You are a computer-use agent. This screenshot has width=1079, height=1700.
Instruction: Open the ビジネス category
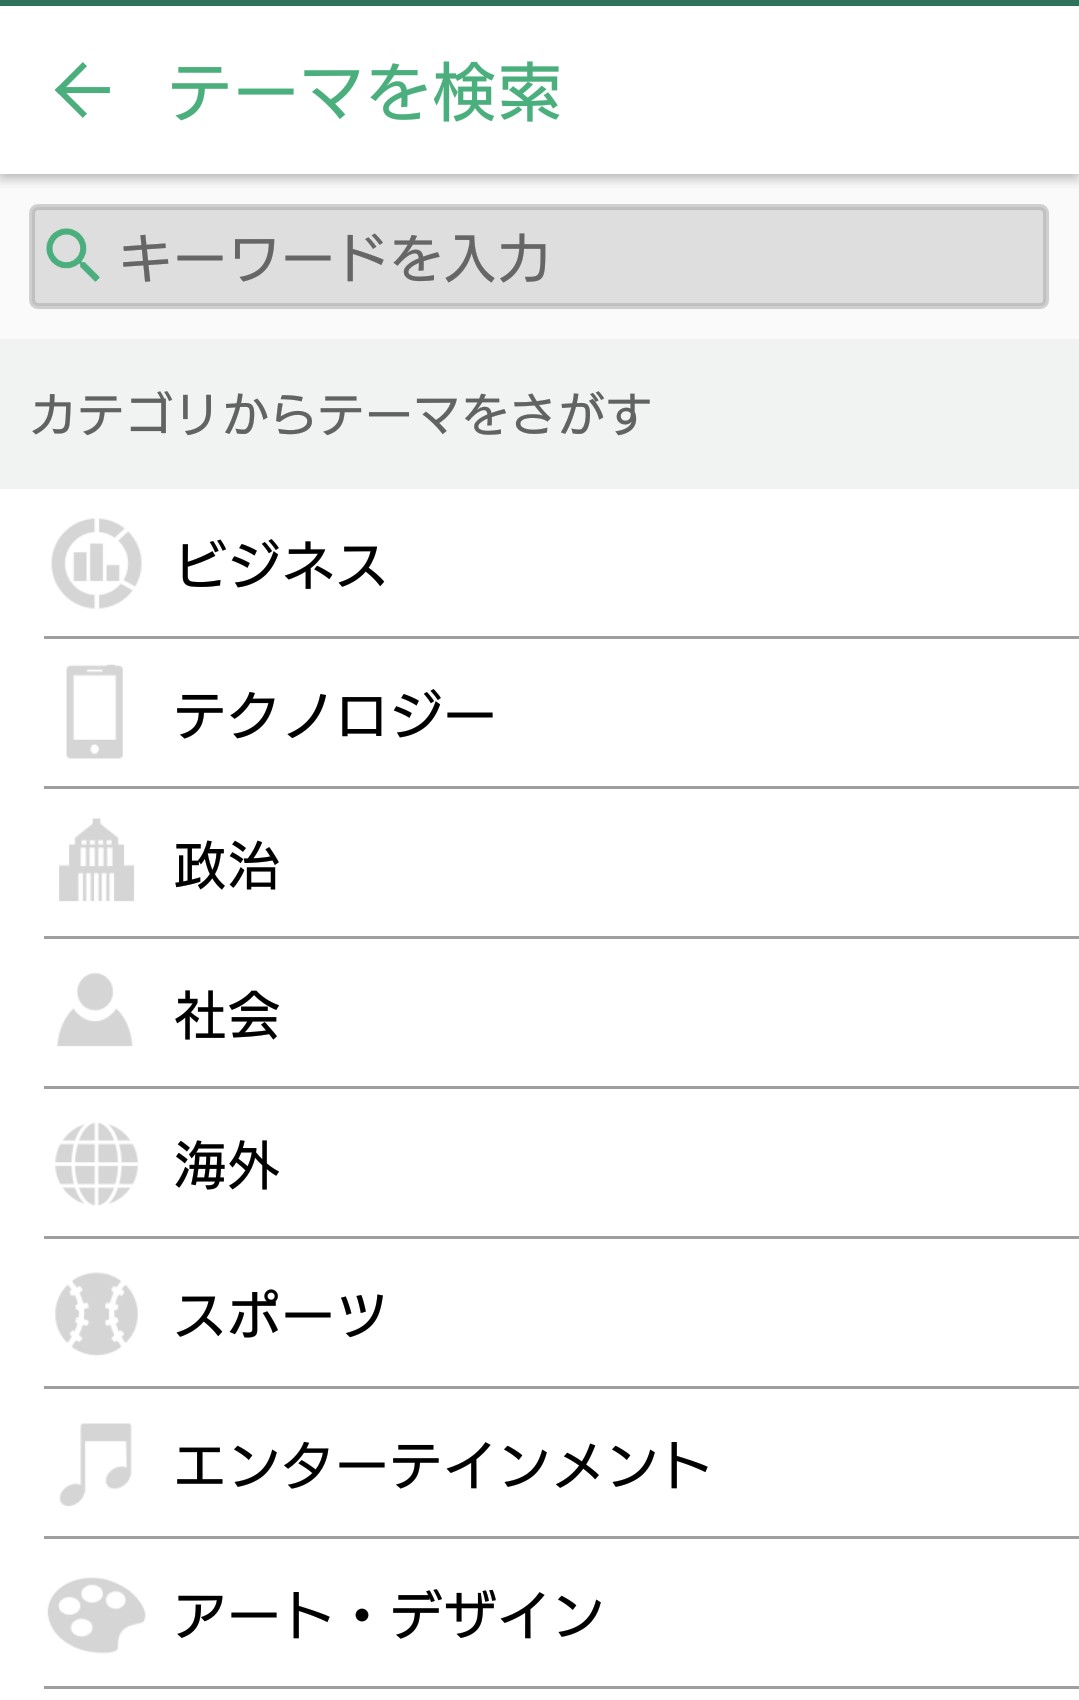point(281,564)
